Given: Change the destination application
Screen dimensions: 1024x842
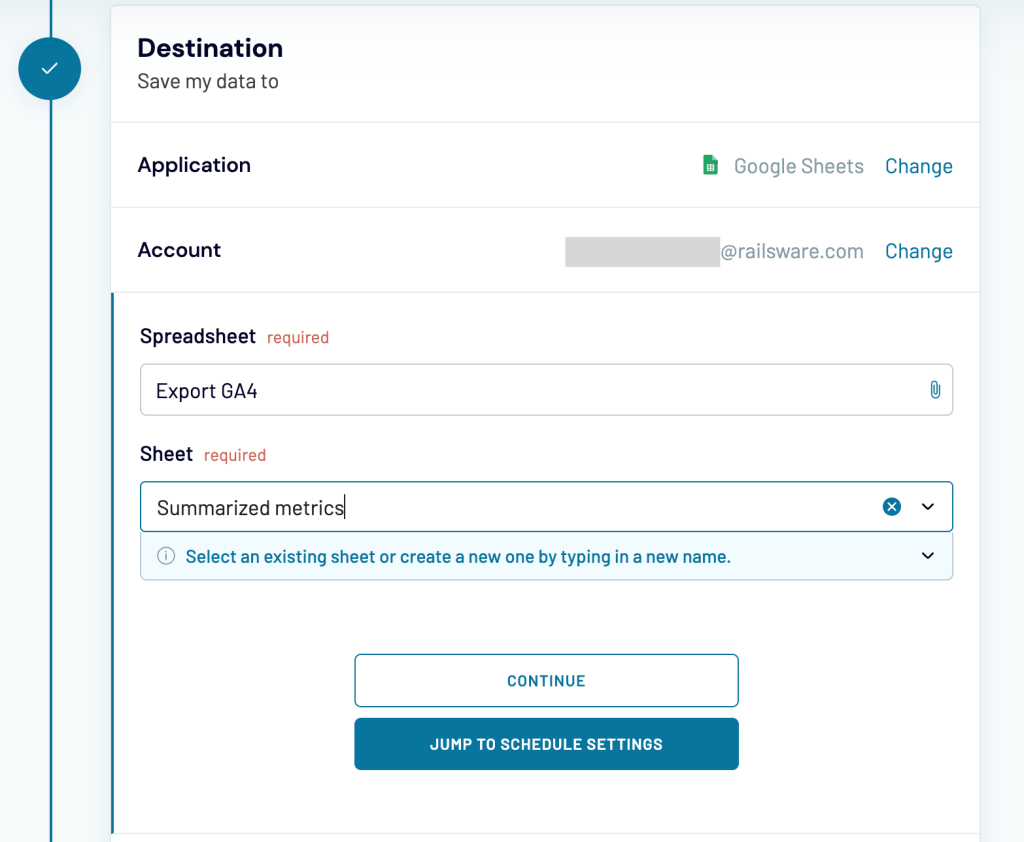Looking at the screenshot, I should click(x=918, y=166).
